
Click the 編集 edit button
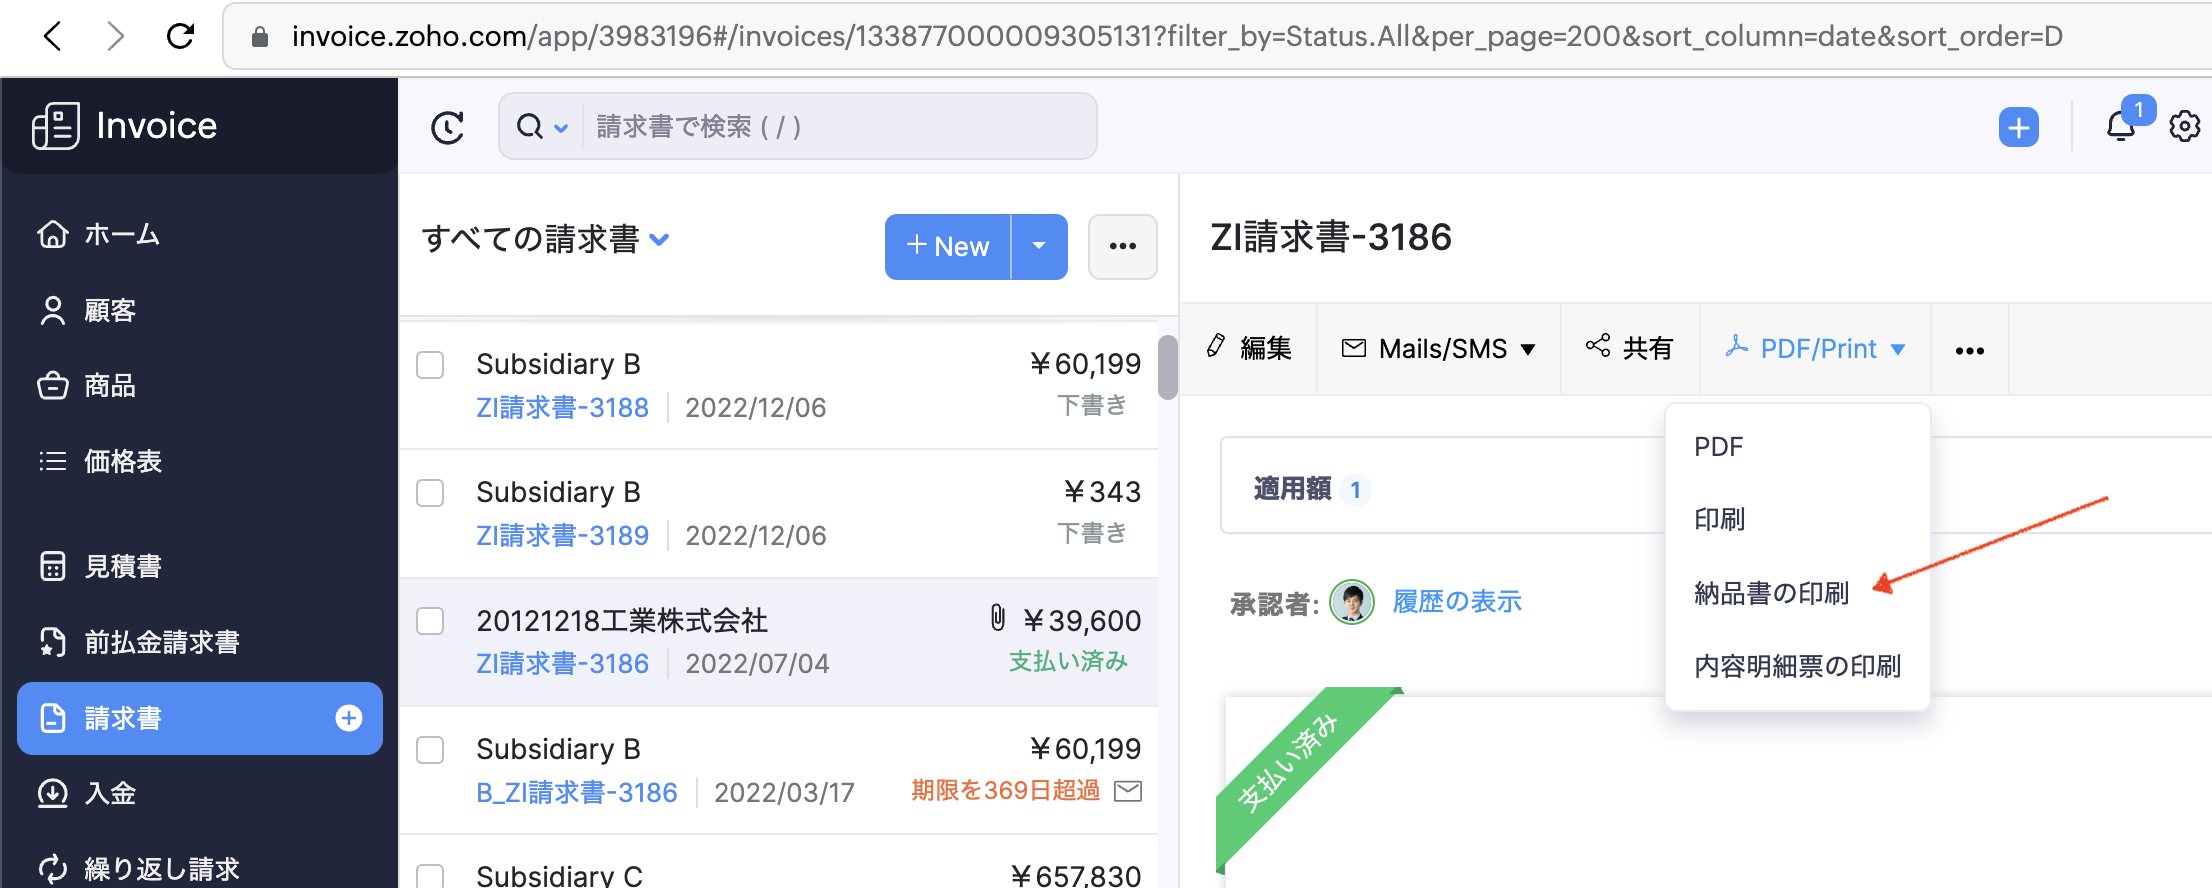[x=1249, y=348]
